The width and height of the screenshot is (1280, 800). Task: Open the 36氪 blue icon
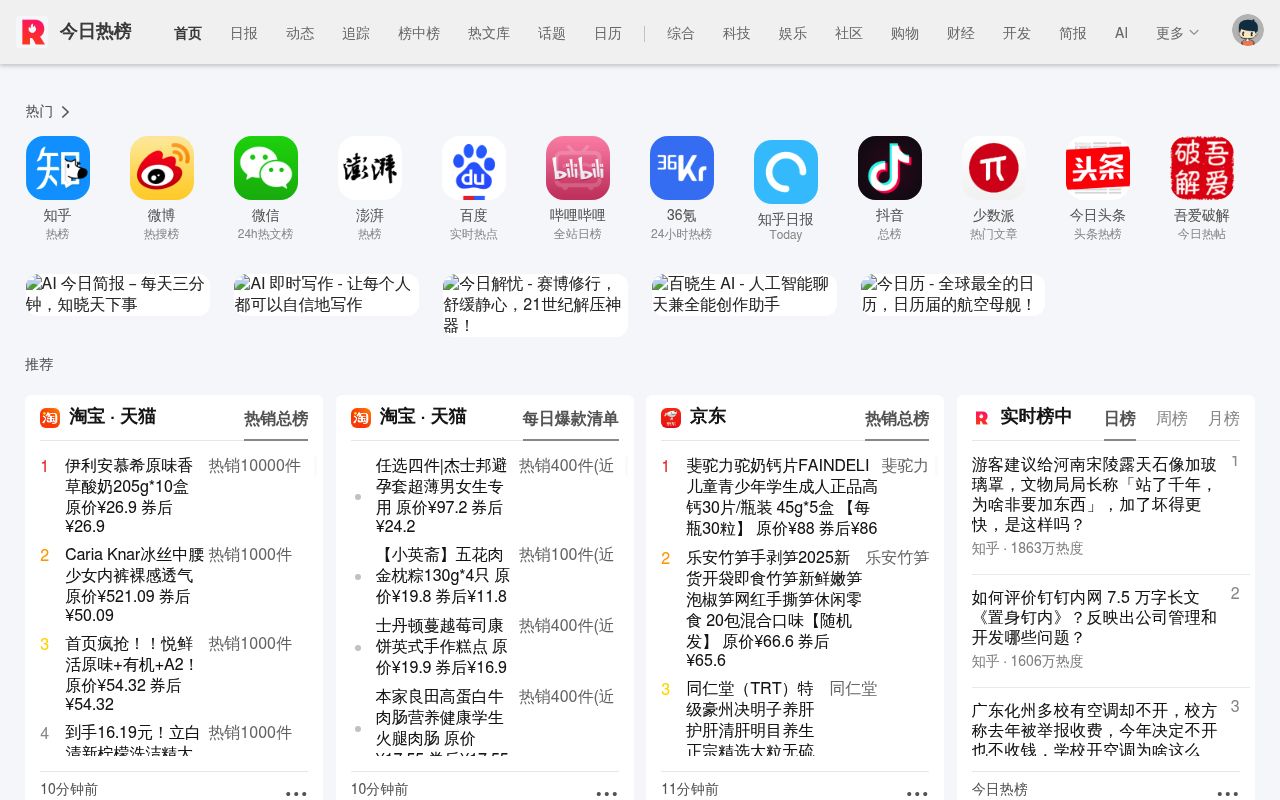(682, 168)
